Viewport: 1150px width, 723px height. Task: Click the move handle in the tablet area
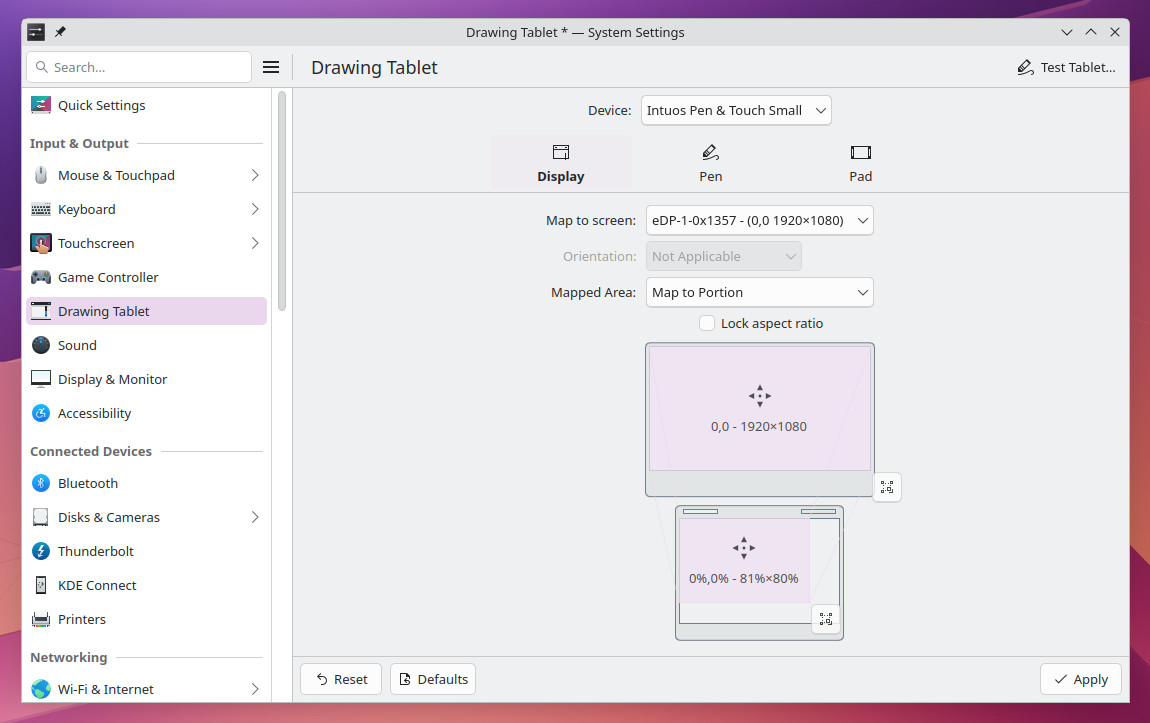point(744,548)
